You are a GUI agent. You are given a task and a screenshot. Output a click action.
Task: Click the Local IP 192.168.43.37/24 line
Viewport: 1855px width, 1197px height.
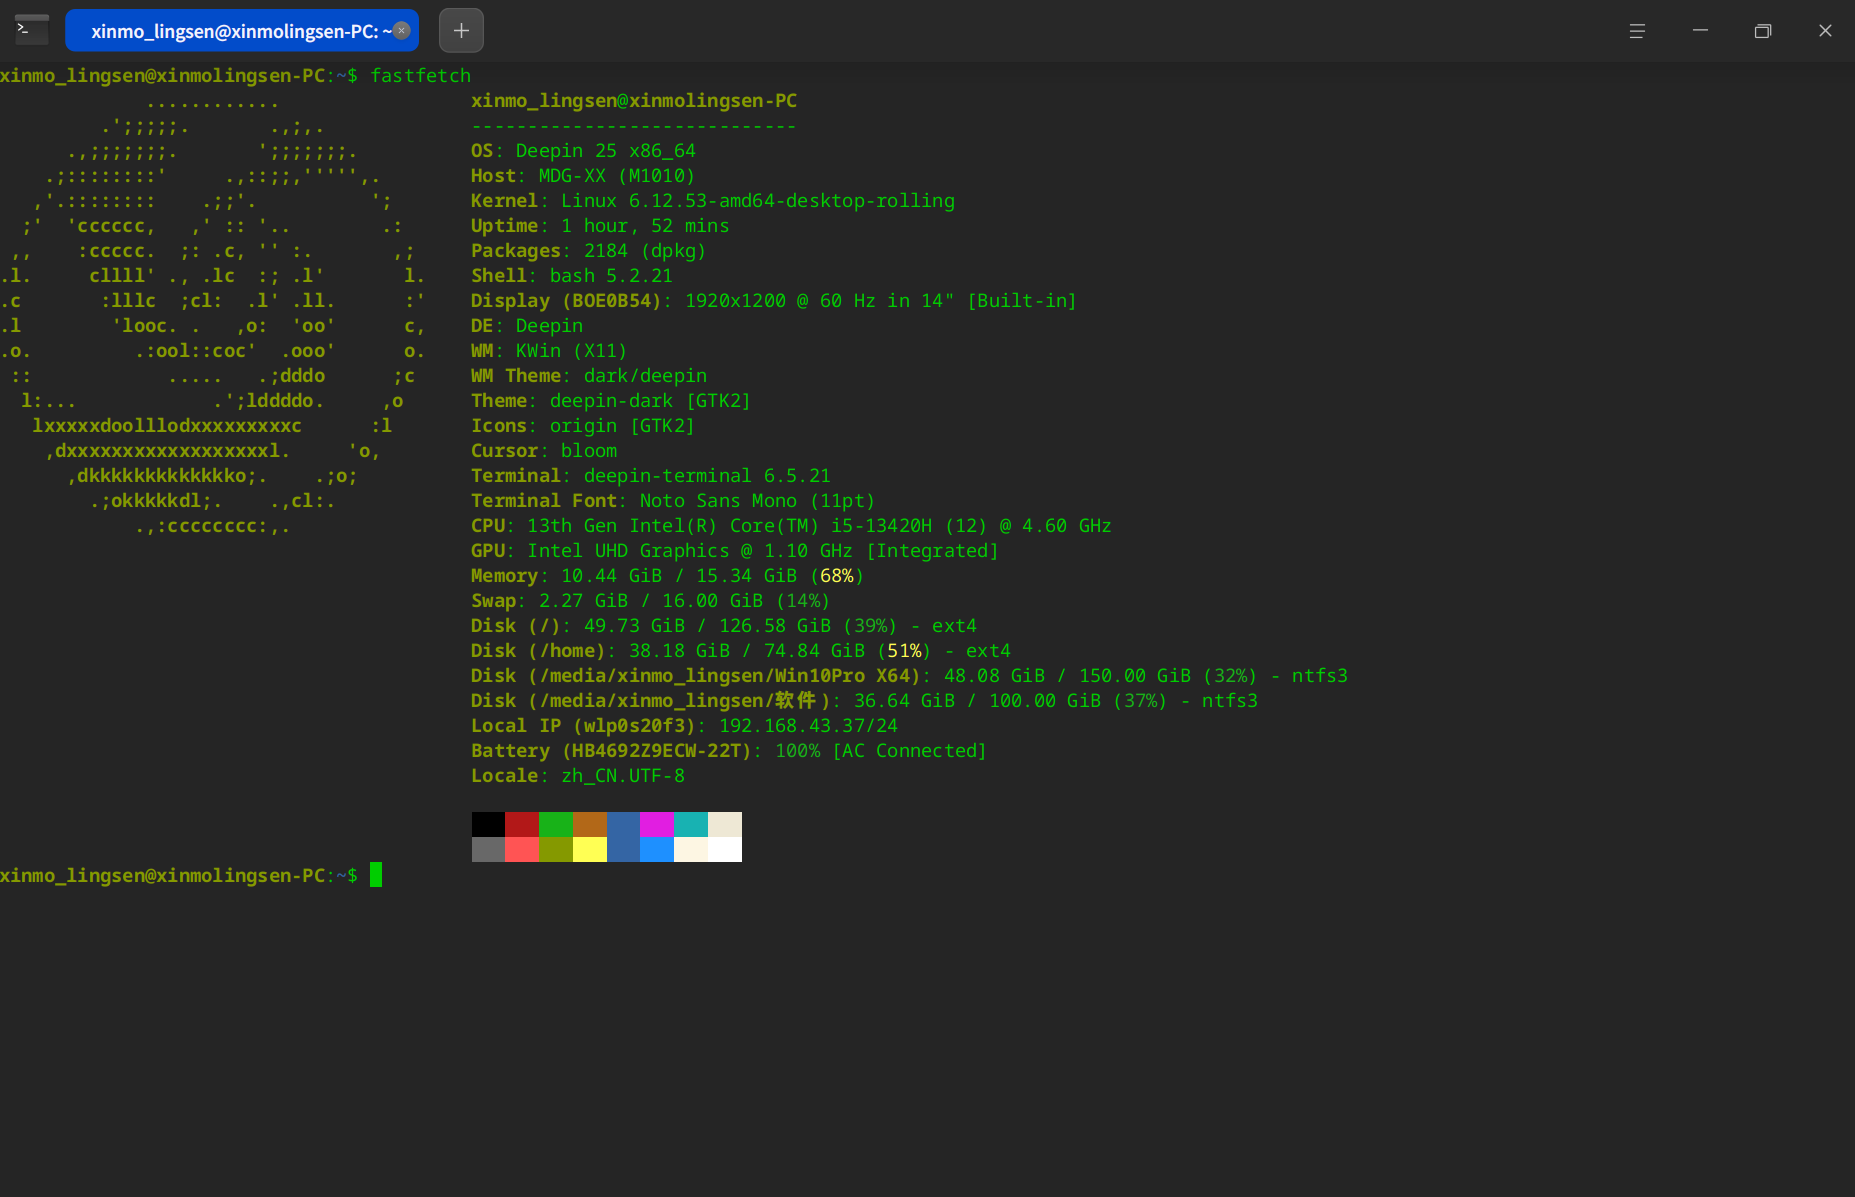684,726
